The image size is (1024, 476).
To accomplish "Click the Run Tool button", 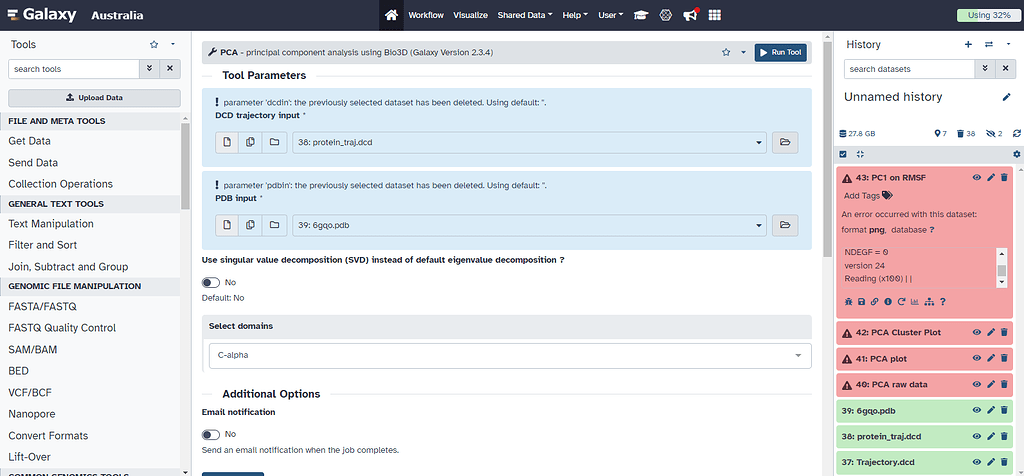I will 780,52.
